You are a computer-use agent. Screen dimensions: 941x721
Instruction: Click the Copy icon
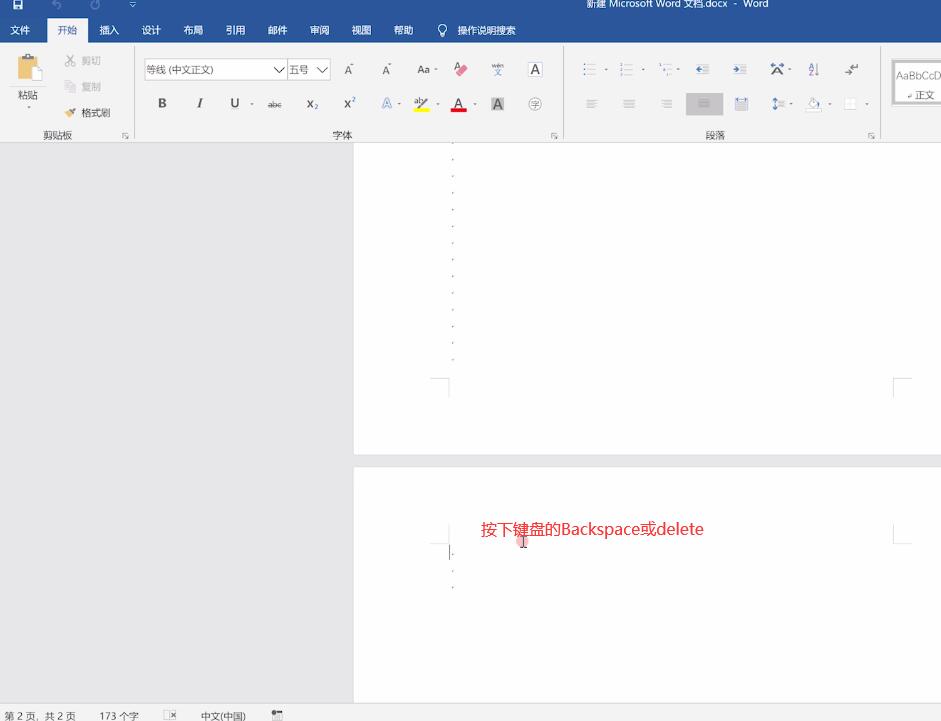pyautogui.click(x=70, y=86)
